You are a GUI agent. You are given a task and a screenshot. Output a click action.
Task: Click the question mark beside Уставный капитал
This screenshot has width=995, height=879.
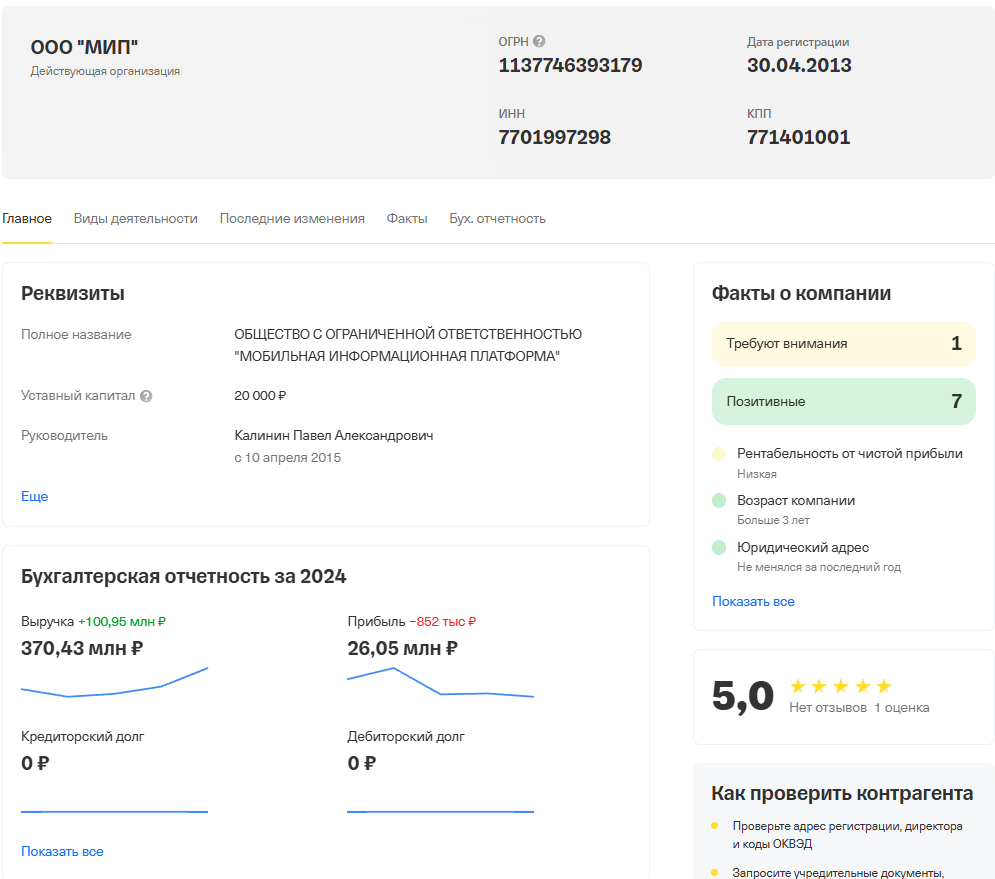(147, 396)
